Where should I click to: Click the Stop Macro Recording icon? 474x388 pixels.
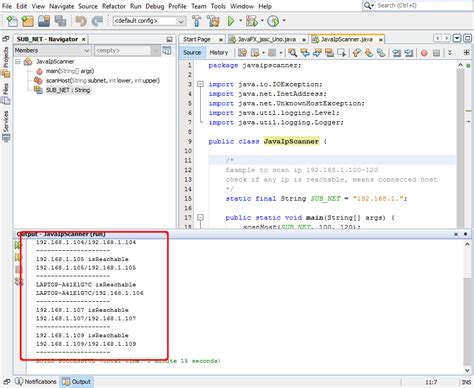pos(436,53)
